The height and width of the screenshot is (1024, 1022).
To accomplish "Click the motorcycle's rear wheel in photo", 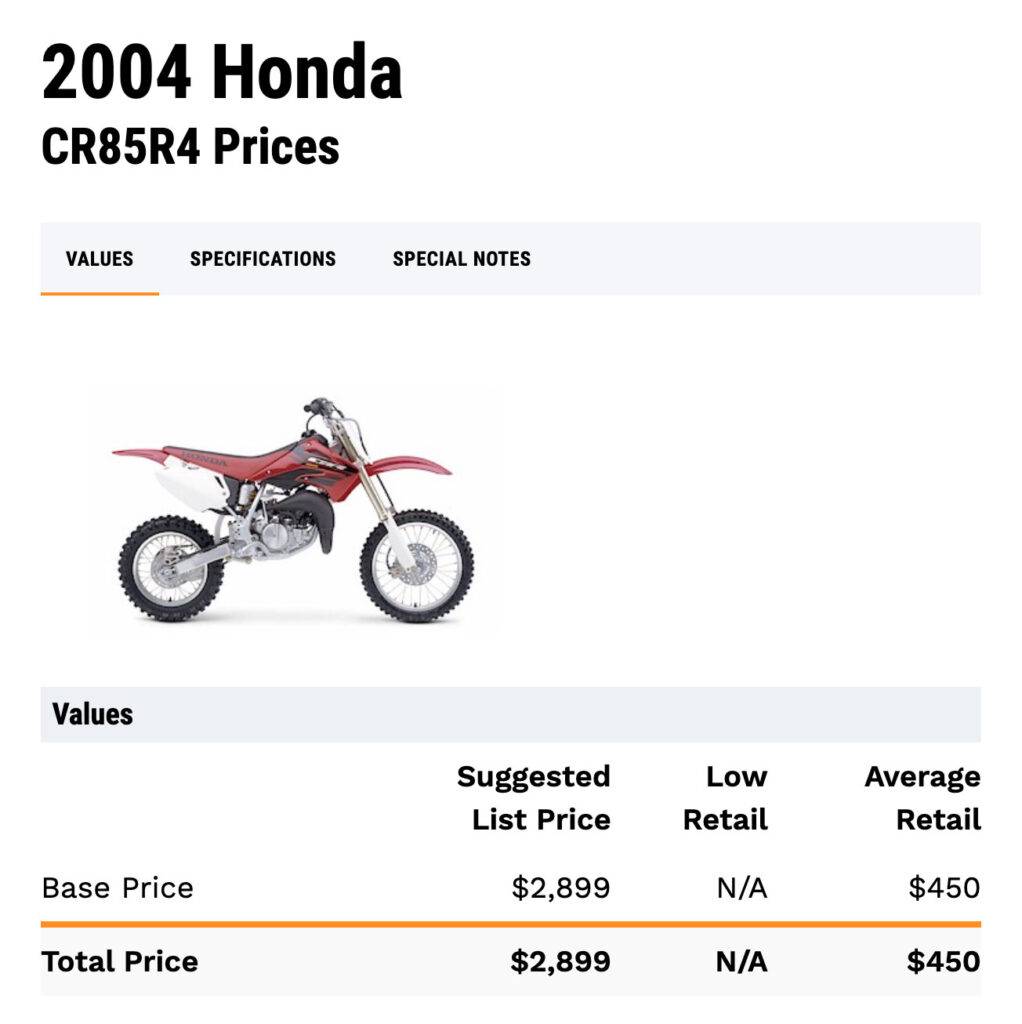I will 170,568.
